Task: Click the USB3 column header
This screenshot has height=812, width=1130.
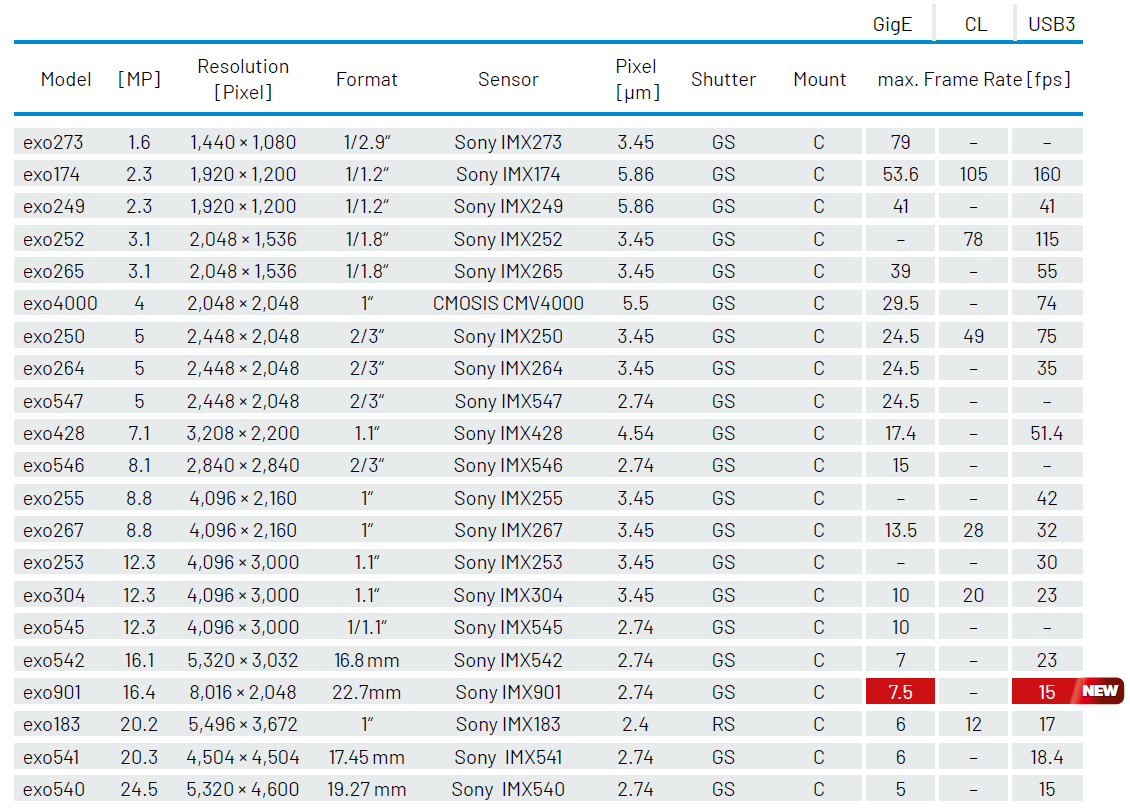Action: [1051, 24]
